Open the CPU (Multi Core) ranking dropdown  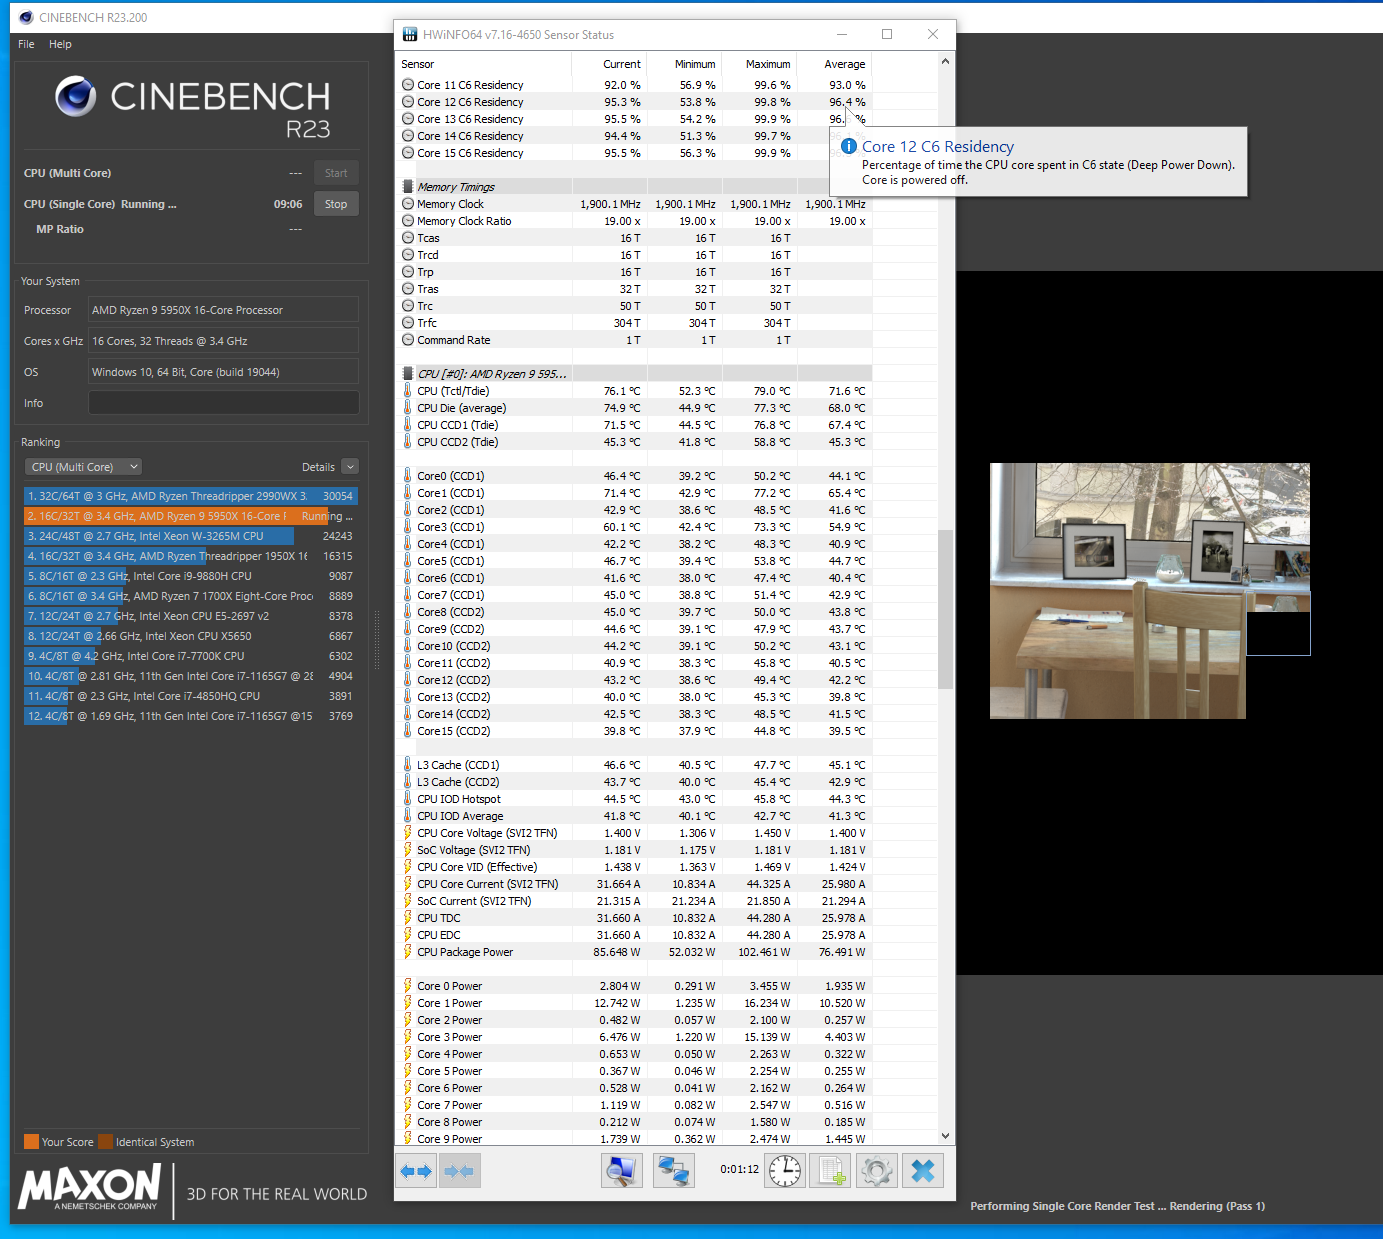click(x=83, y=467)
